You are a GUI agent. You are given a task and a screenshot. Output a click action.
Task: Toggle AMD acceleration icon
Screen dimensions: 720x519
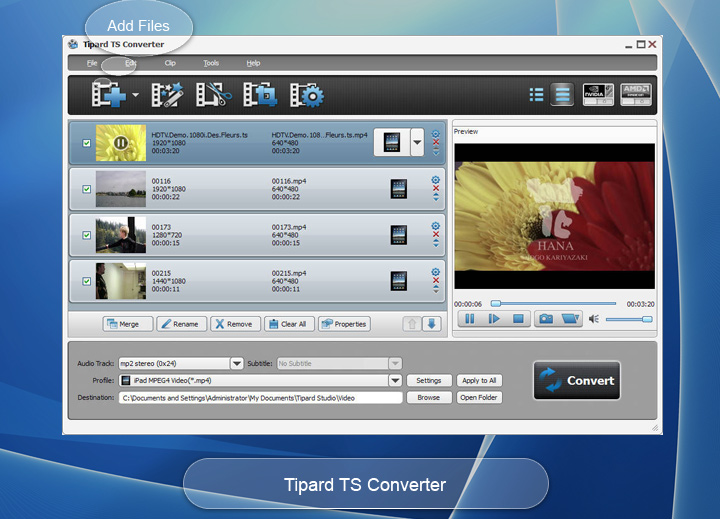(636, 95)
